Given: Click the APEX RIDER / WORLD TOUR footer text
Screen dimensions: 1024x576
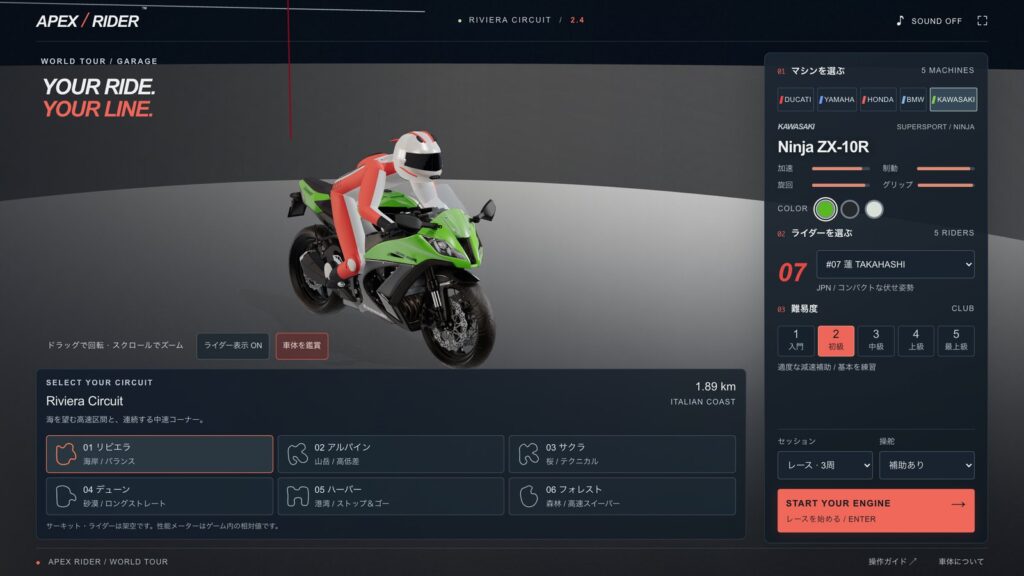Looking at the screenshot, I should pyautogui.click(x=108, y=562).
